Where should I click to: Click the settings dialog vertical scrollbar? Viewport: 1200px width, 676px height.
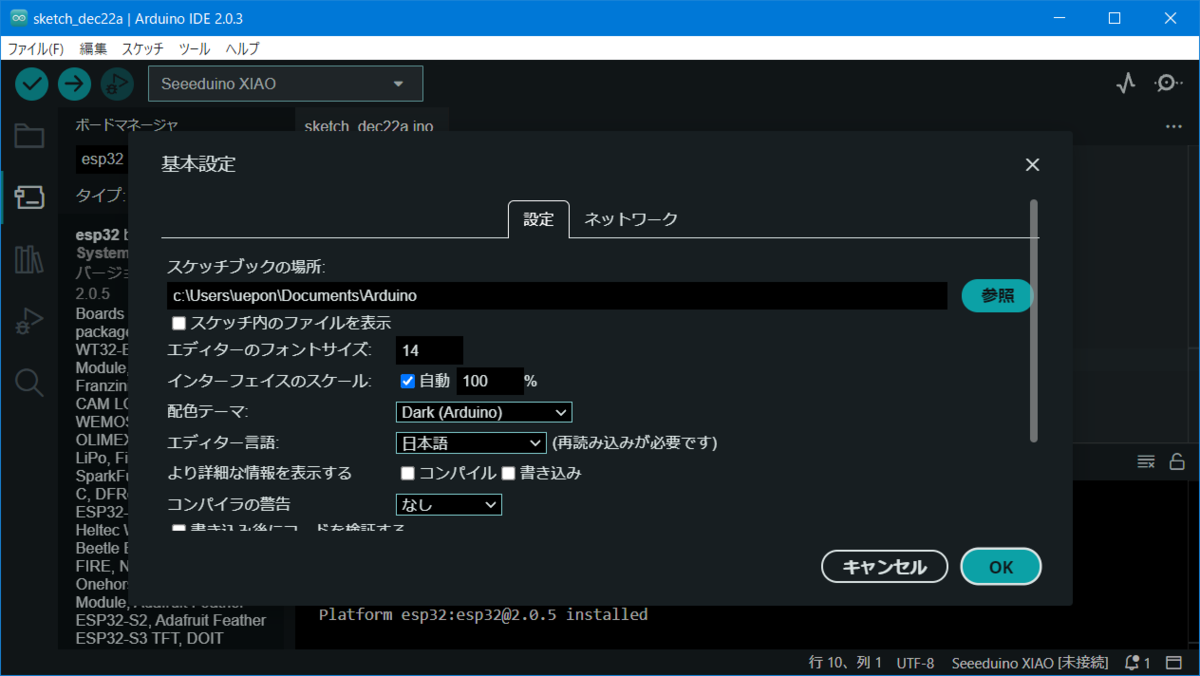coord(1034,321)
